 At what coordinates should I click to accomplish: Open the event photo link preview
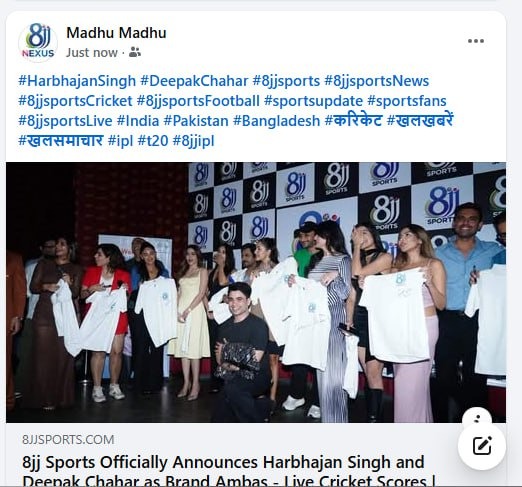pos(256,292)
